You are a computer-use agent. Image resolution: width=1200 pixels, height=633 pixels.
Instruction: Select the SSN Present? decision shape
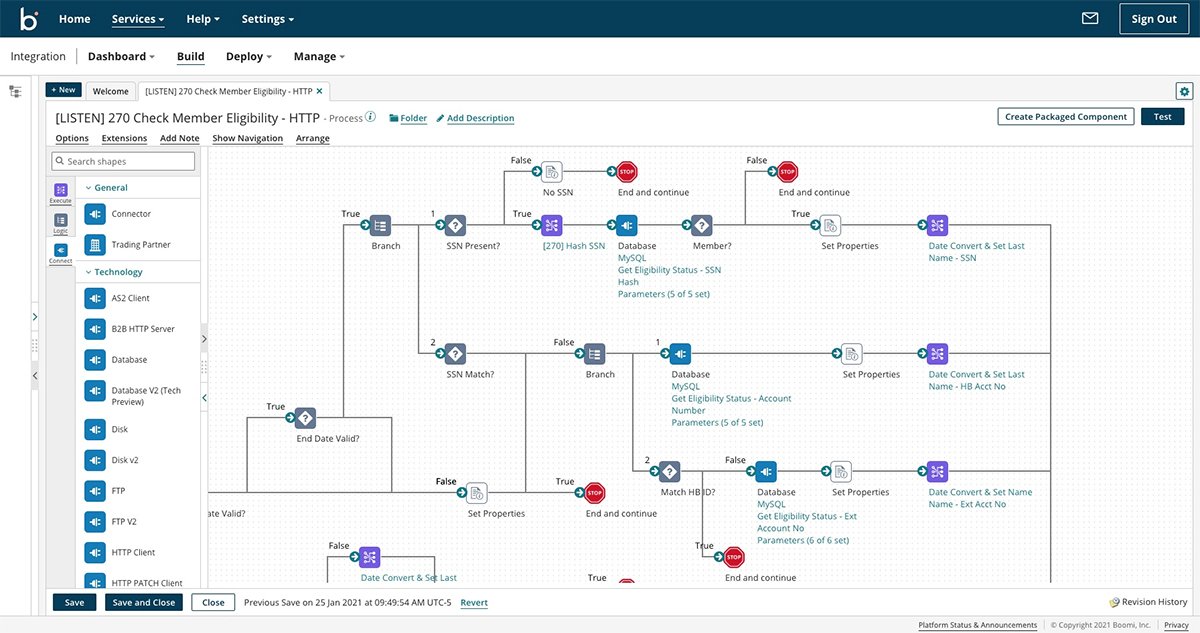(x=455, y=226)
